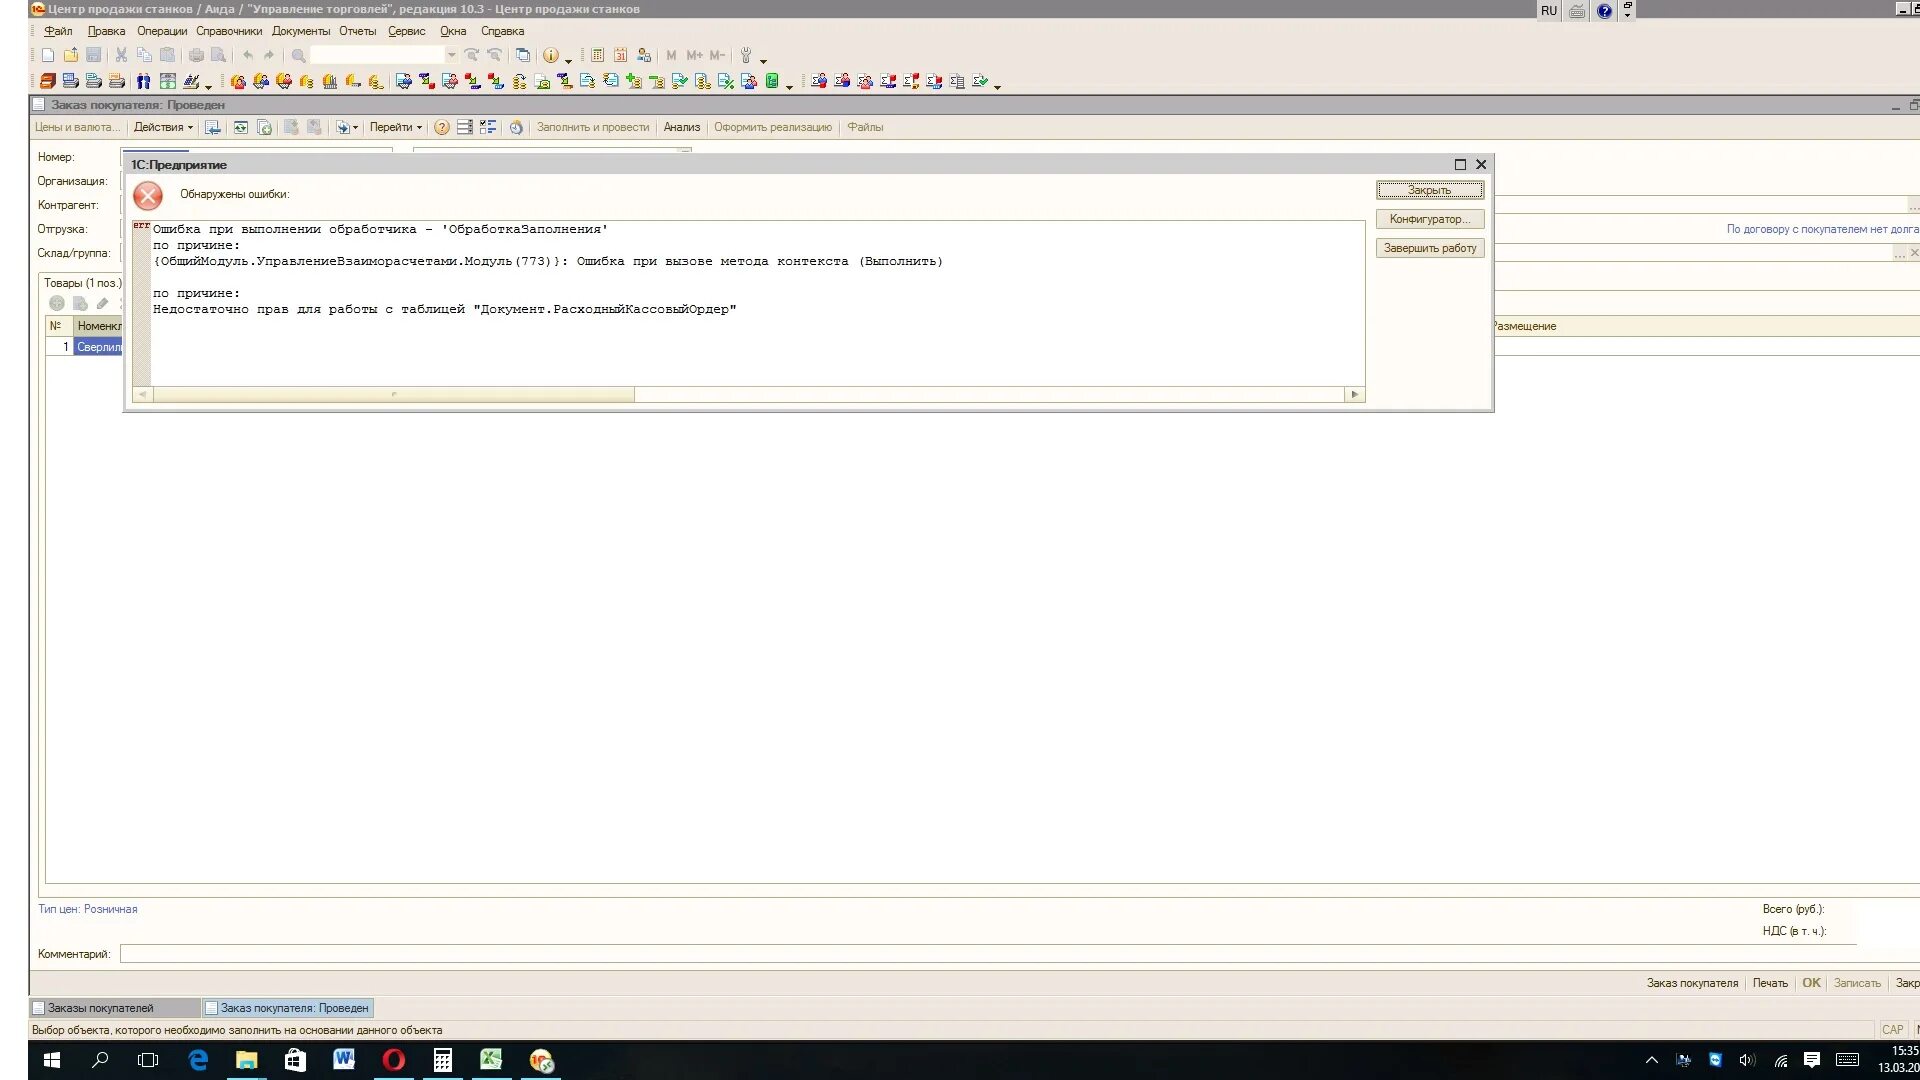The height and width of the screenshot is (1080, 1920).
Task: Click the info icon in the main toolbar
Action: tap(550, 55)
